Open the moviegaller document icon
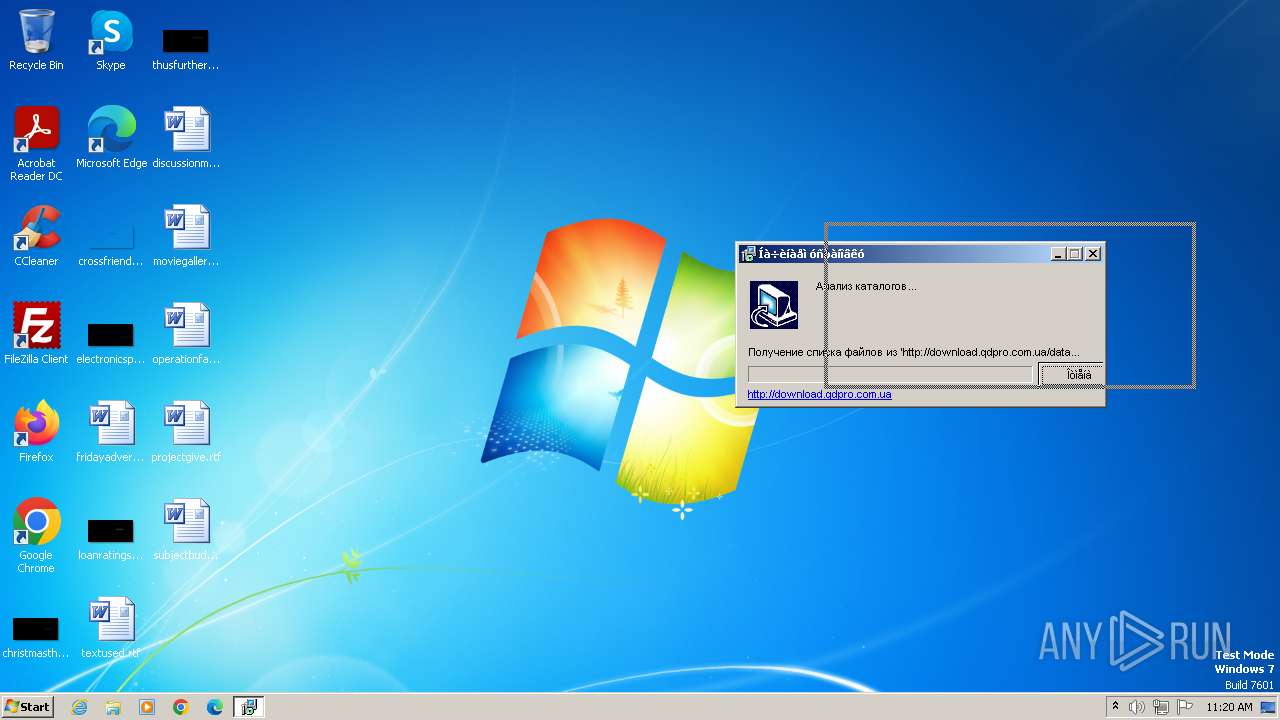 [186, 235]
